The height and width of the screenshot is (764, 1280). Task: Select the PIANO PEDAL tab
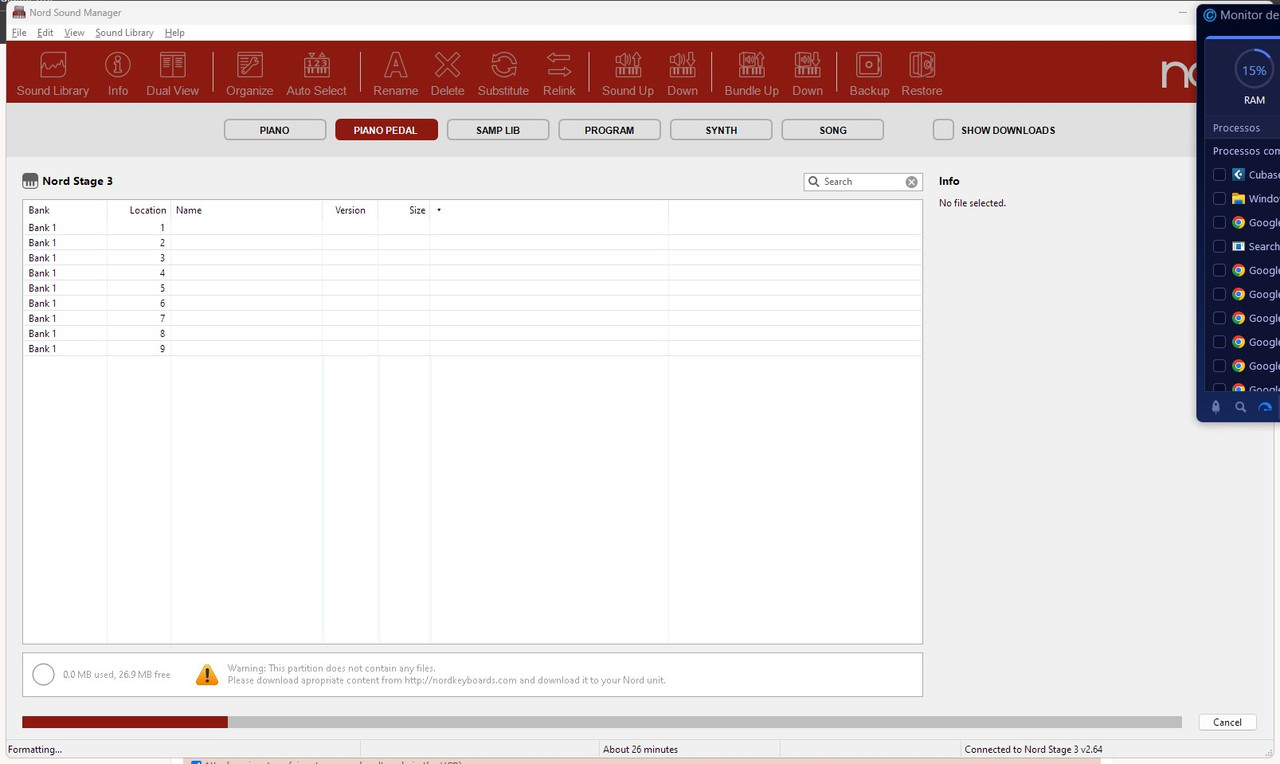[386, 130]
